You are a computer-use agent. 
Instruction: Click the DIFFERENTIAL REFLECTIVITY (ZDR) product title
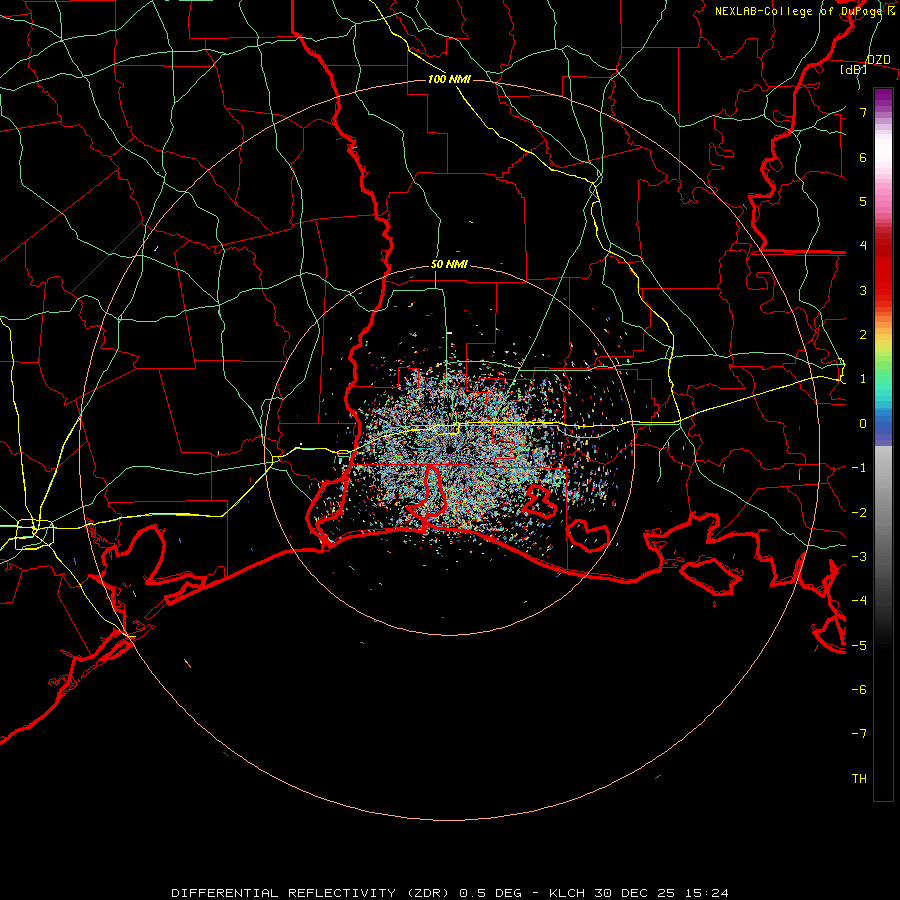312,893
